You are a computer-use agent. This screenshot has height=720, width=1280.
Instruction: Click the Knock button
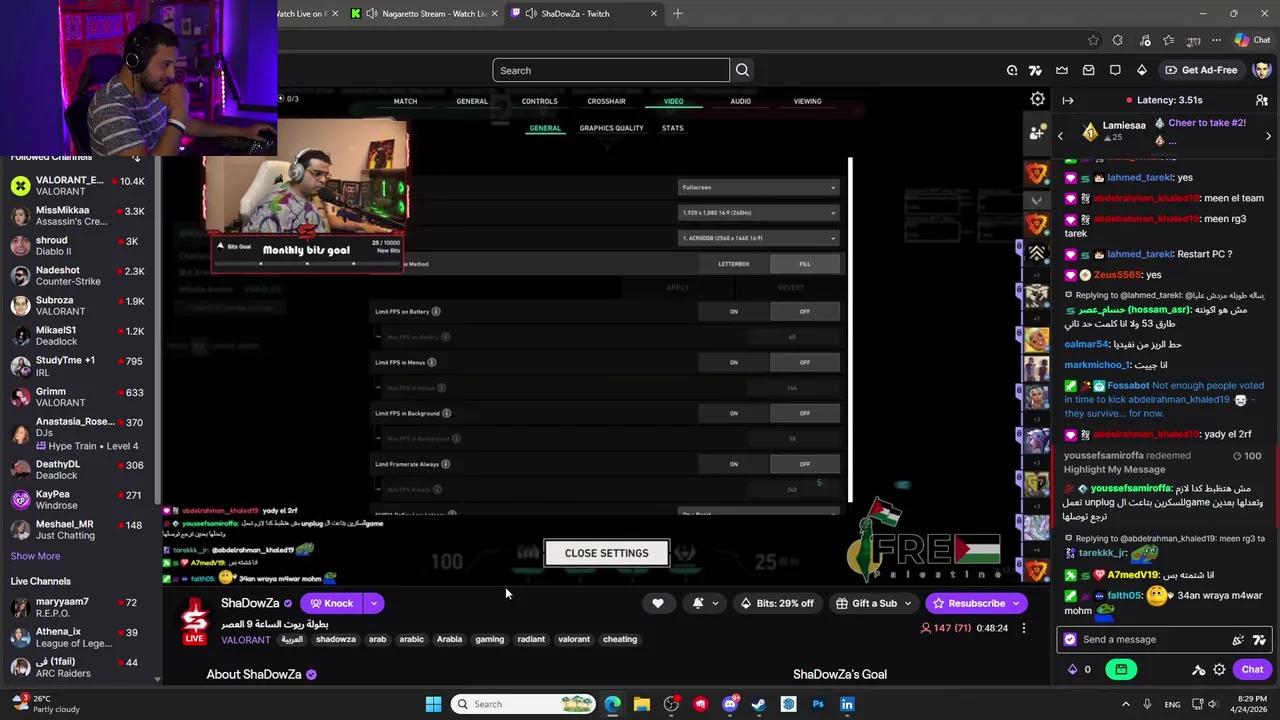tap(331, 603)
